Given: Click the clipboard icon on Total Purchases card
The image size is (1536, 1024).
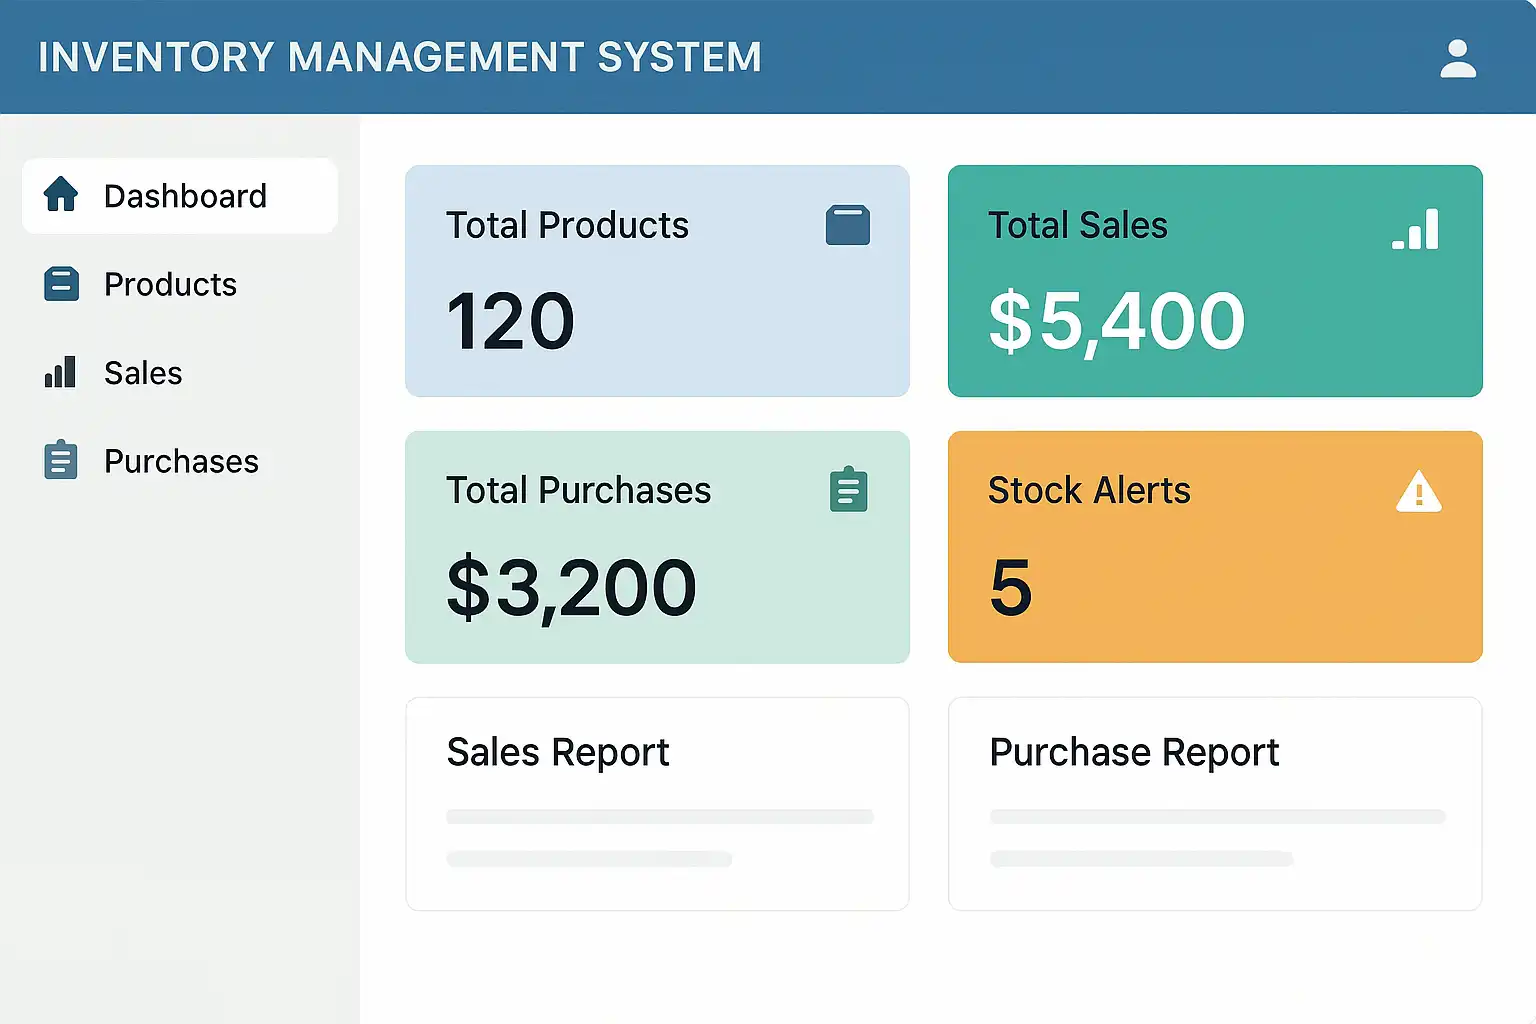Looking at the screenshot, I should pos(848,490).
